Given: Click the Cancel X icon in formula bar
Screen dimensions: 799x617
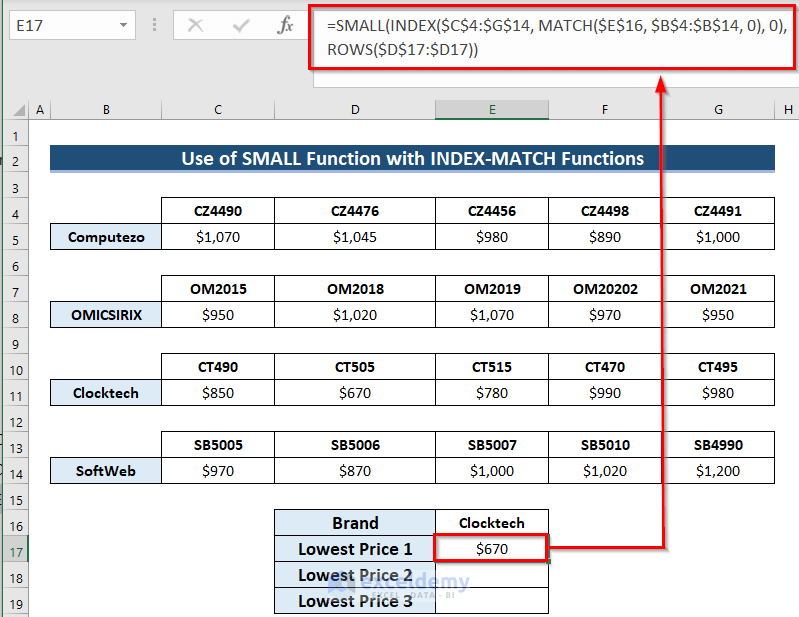Looking at the screenshot, I should click(195, 26).
